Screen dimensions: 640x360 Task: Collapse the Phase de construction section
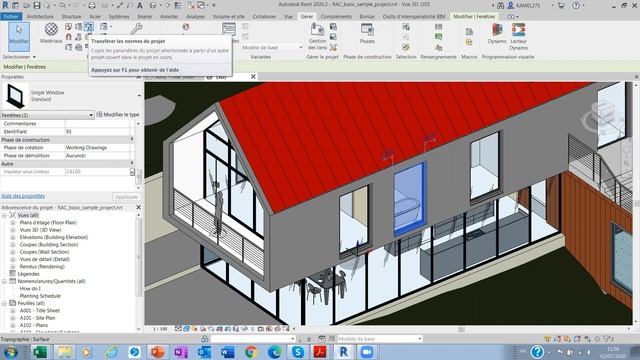[132, 140]
